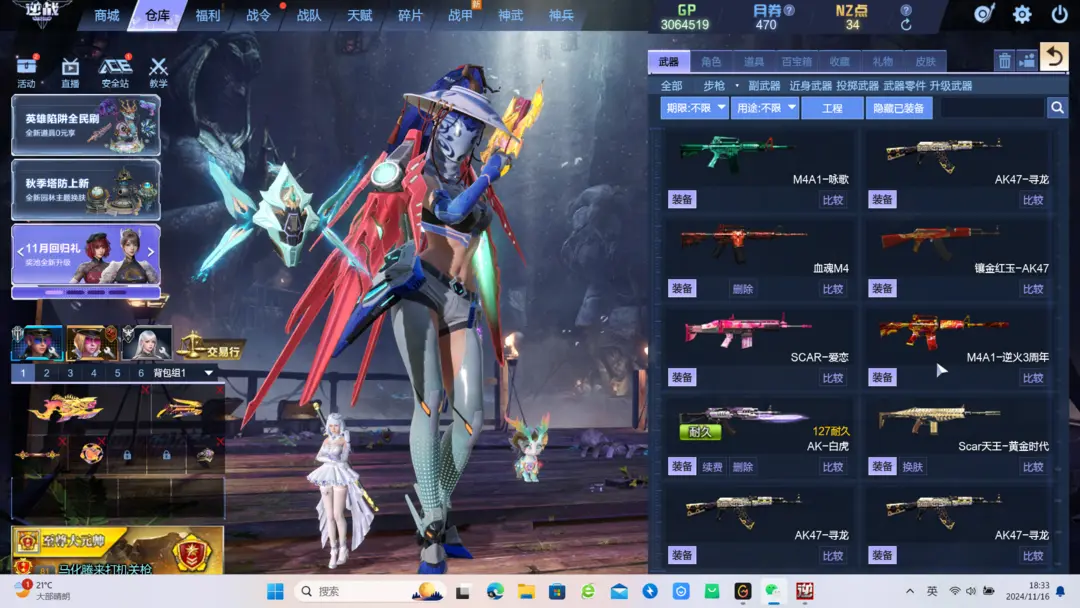Click the return arrow back button
Screen dimensions: 1080x608
(x=1054, y=56)
